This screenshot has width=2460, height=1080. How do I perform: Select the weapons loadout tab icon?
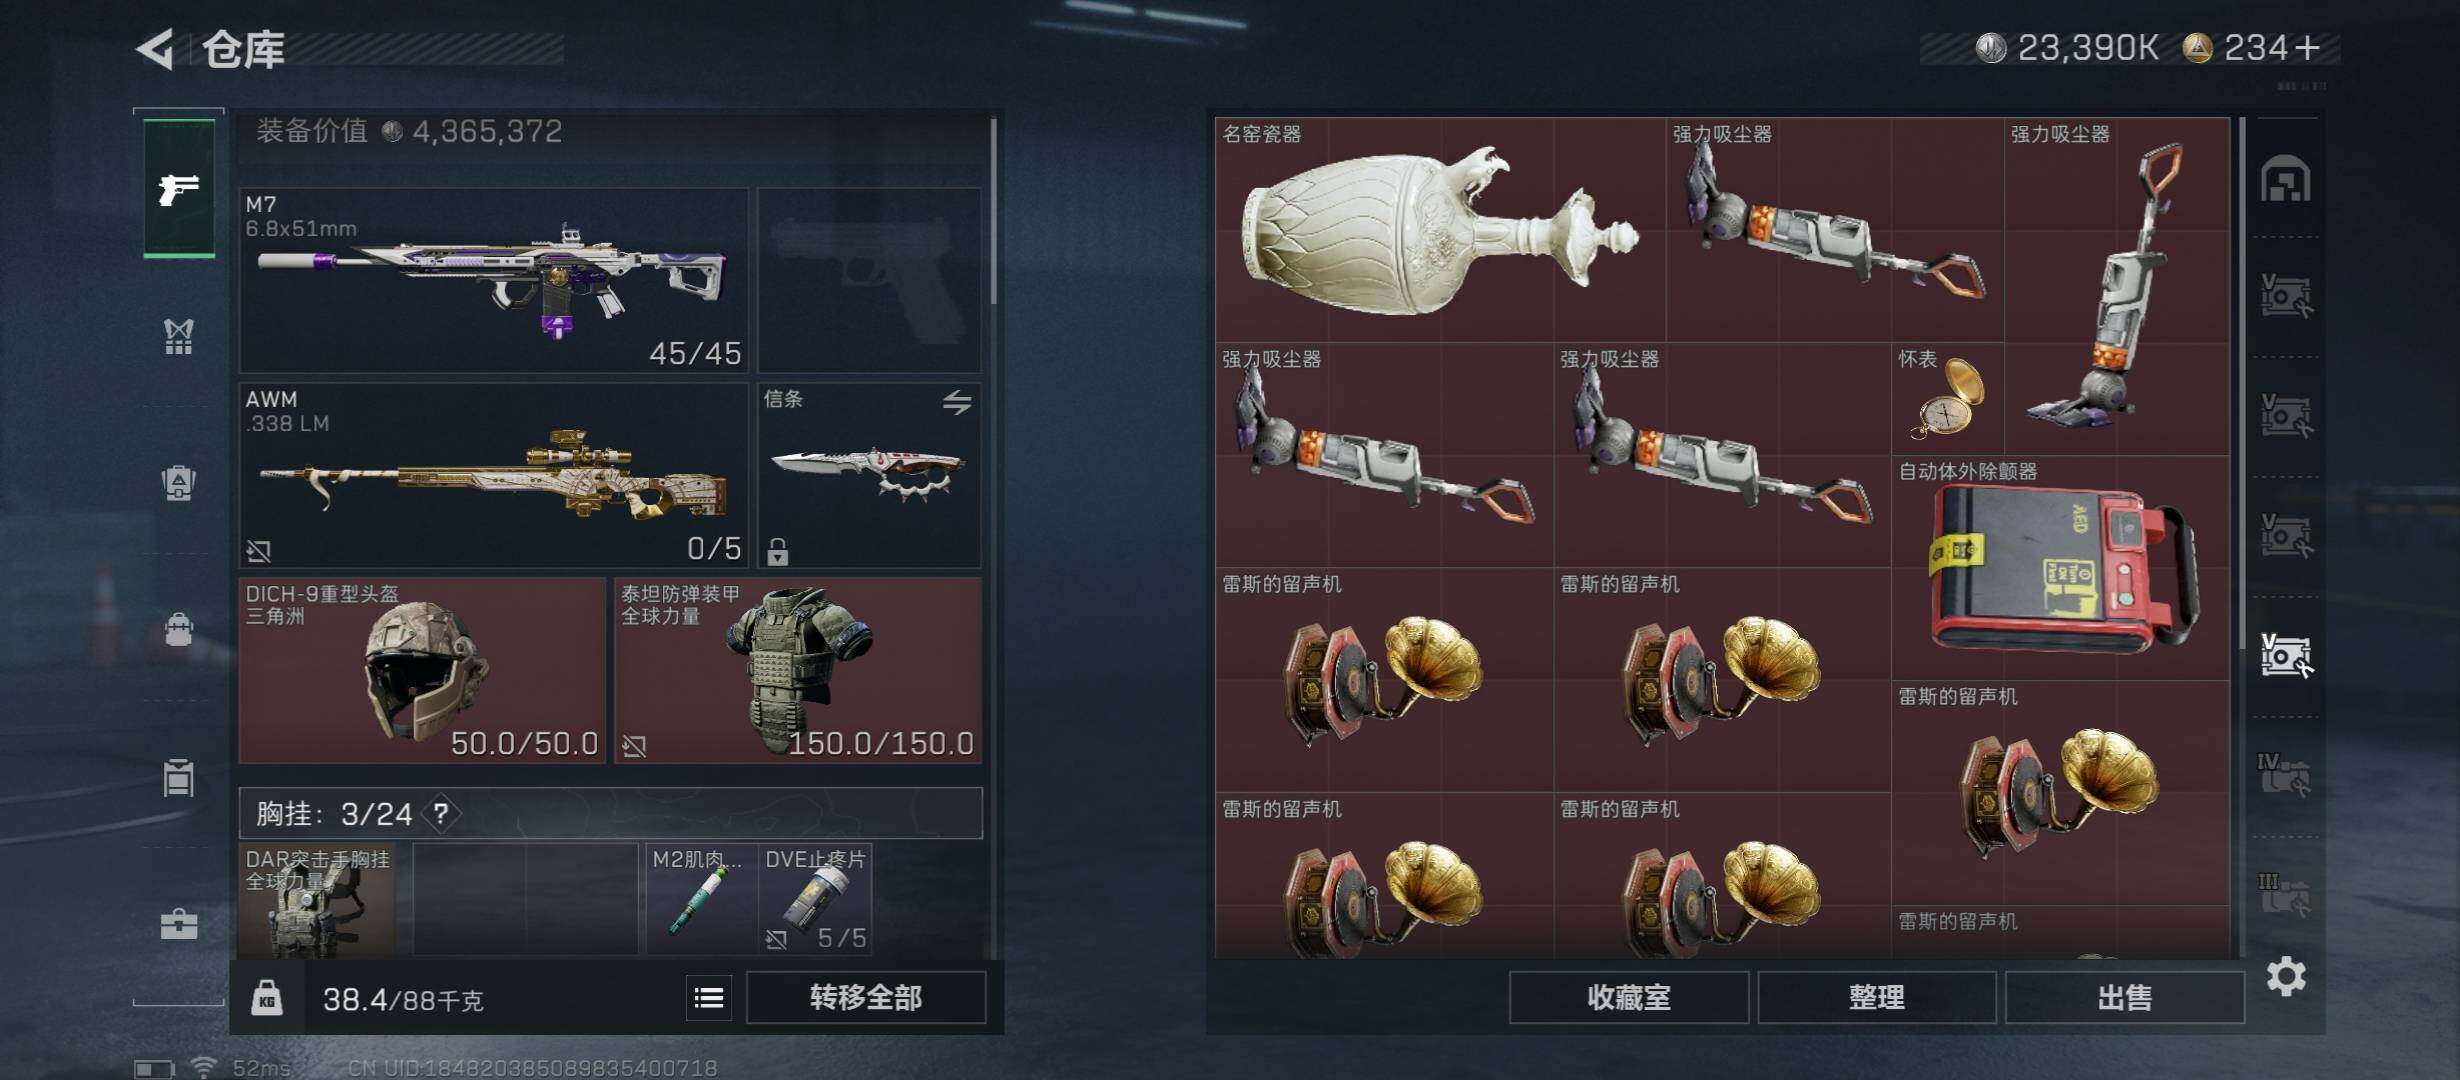[x=179, y=188]
